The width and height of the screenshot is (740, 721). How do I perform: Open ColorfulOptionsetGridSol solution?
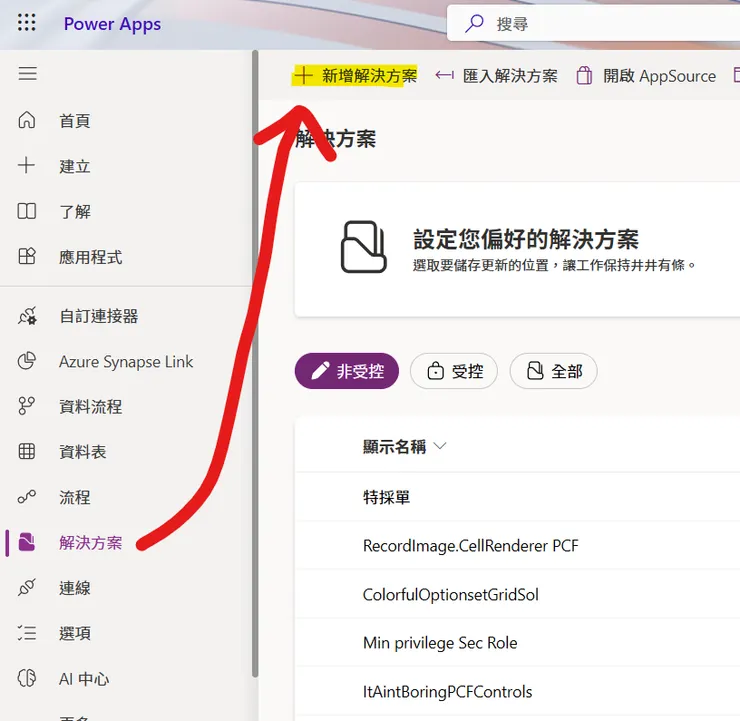(451, 595)
